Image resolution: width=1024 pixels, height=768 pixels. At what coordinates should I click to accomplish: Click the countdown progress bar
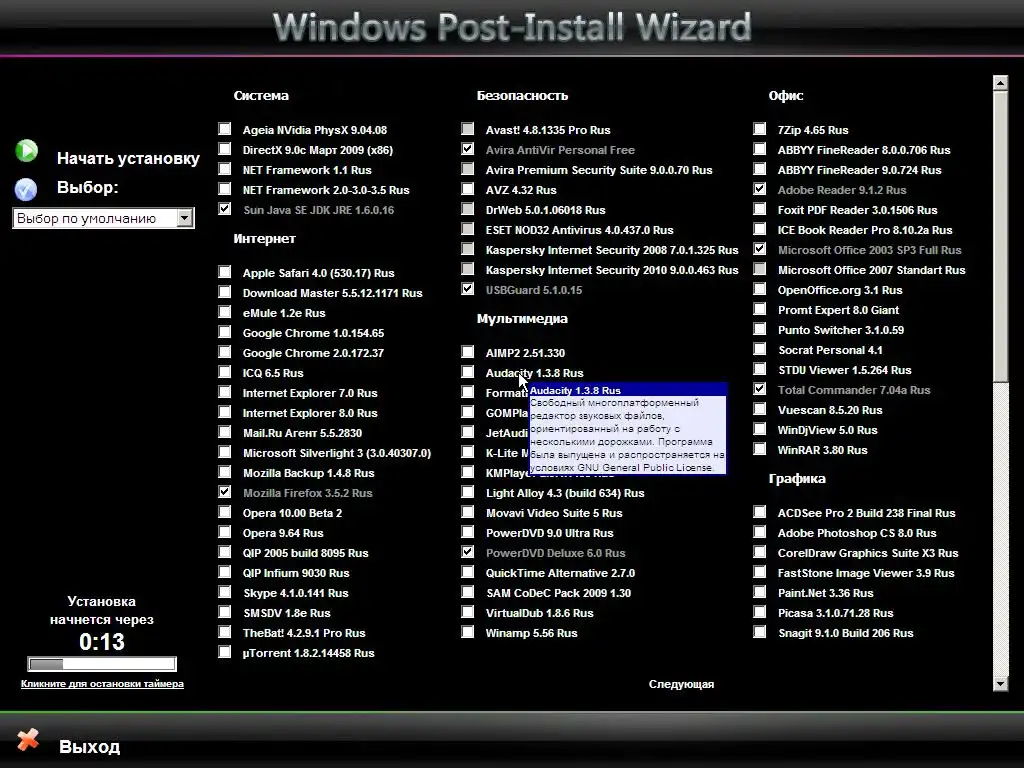tap(102, 664)
